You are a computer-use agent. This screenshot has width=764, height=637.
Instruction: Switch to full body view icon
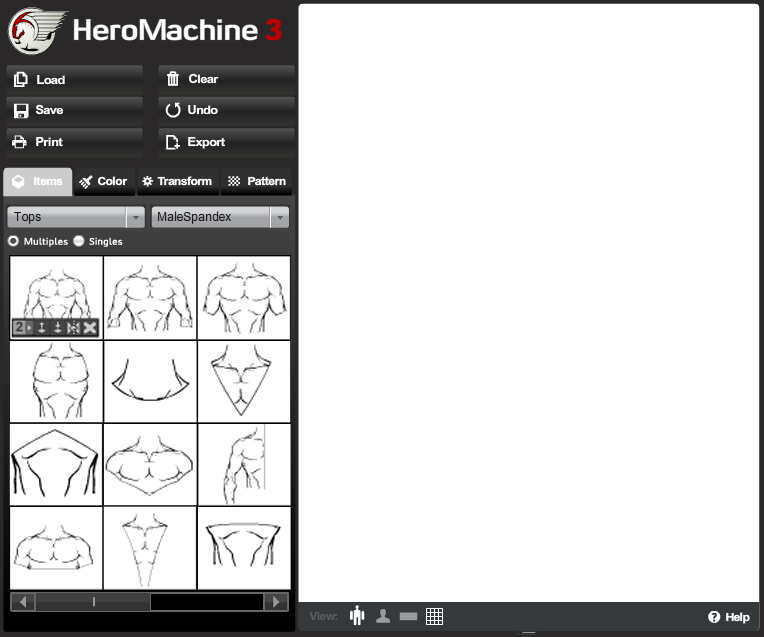(x=357, y=616)
